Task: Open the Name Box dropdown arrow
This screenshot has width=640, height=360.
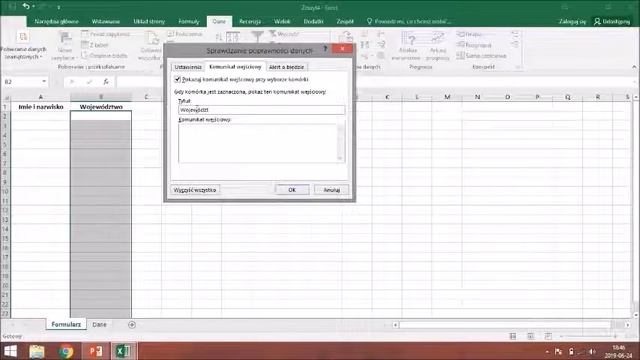Action: tap(44, 82)
